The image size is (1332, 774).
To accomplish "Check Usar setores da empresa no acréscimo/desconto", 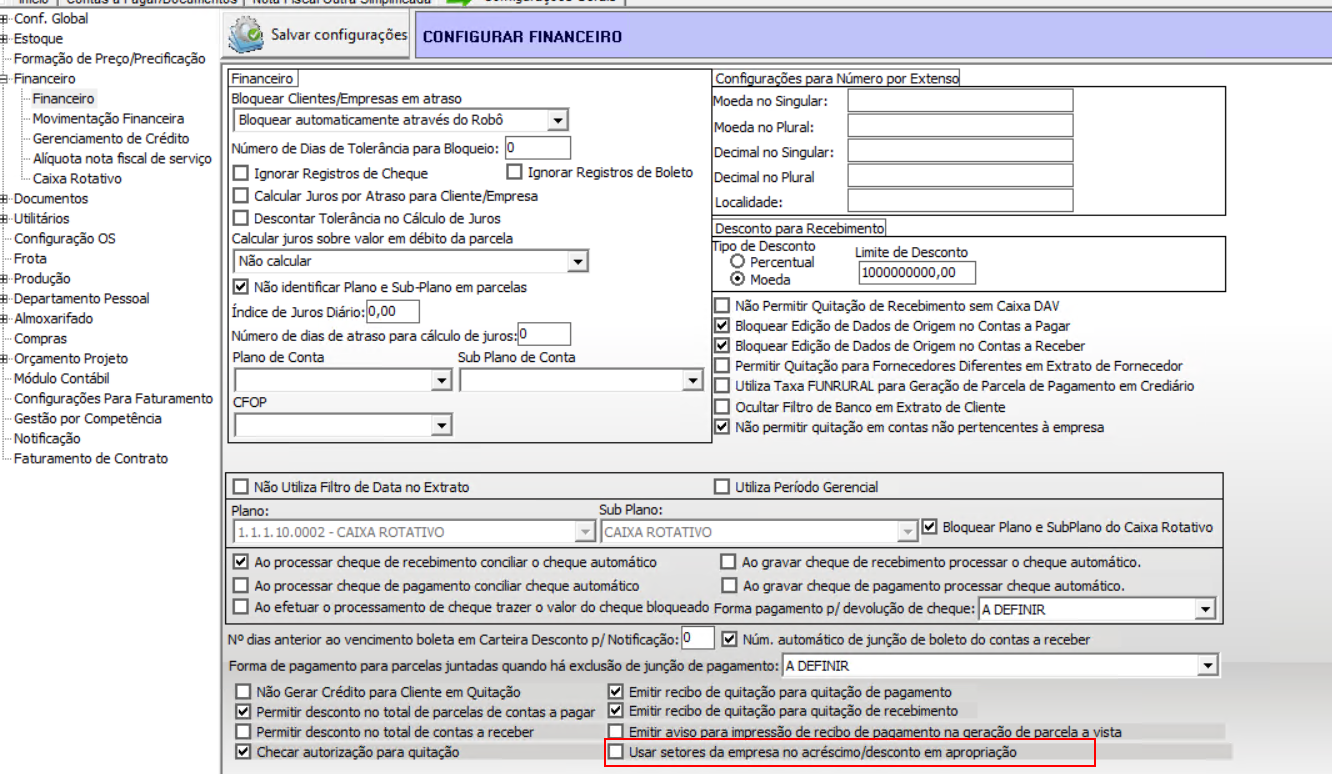I will click(617, 751).
